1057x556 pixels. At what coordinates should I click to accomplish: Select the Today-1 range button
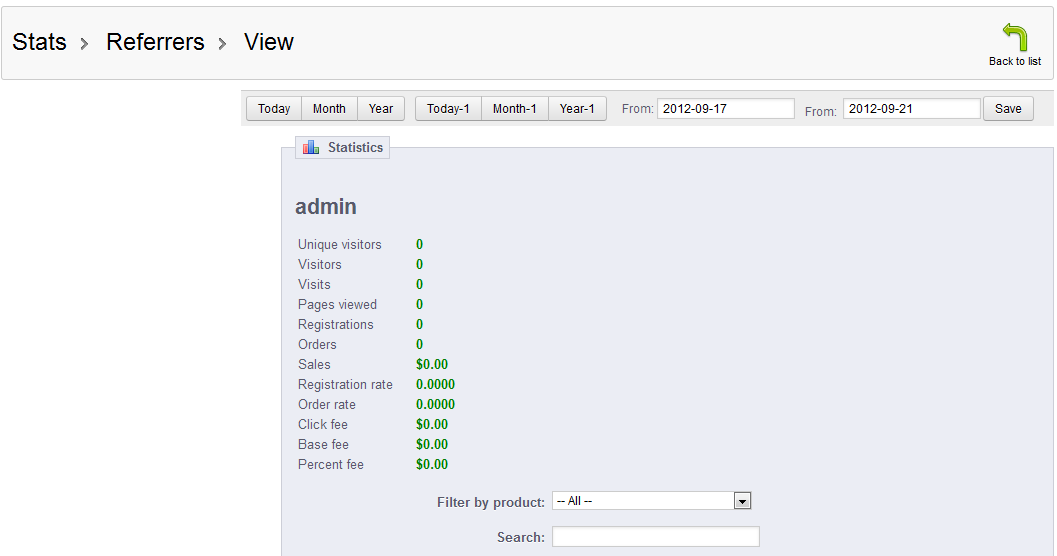[x=448, y=109]
